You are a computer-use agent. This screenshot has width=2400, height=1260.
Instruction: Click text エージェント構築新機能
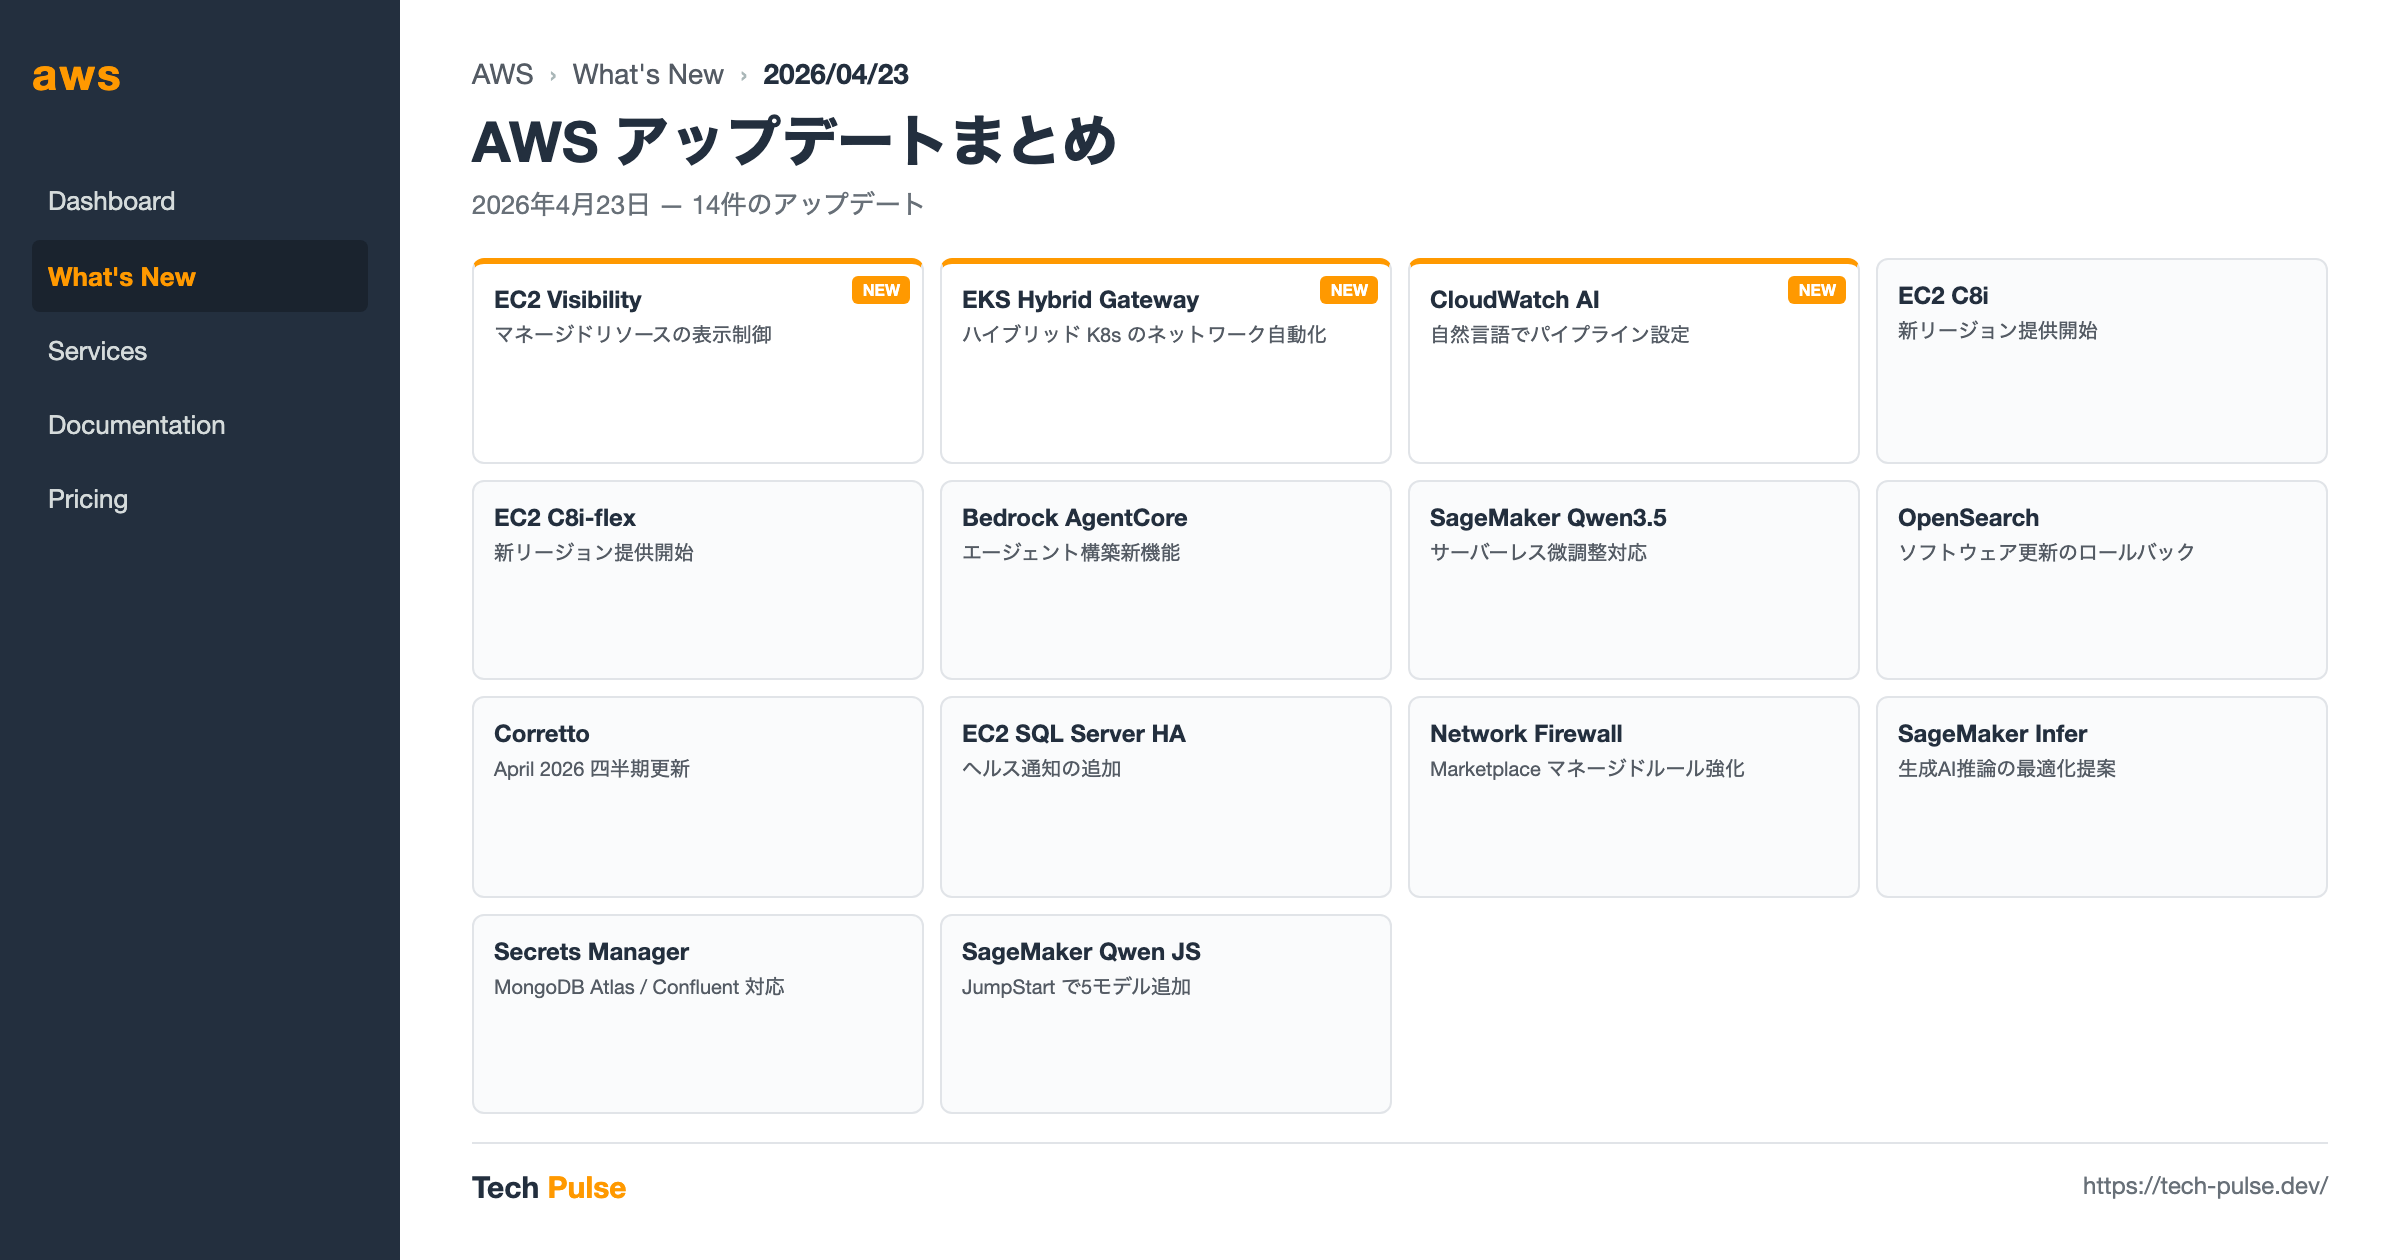pos(1071,552)
